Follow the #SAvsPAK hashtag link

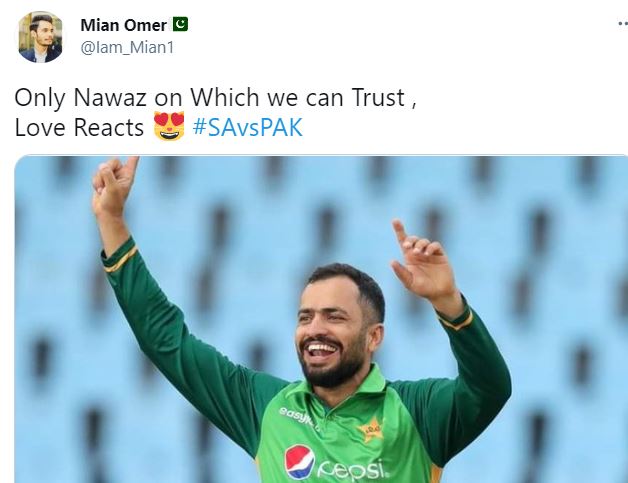pyautogui.click(x=248, y=127)
